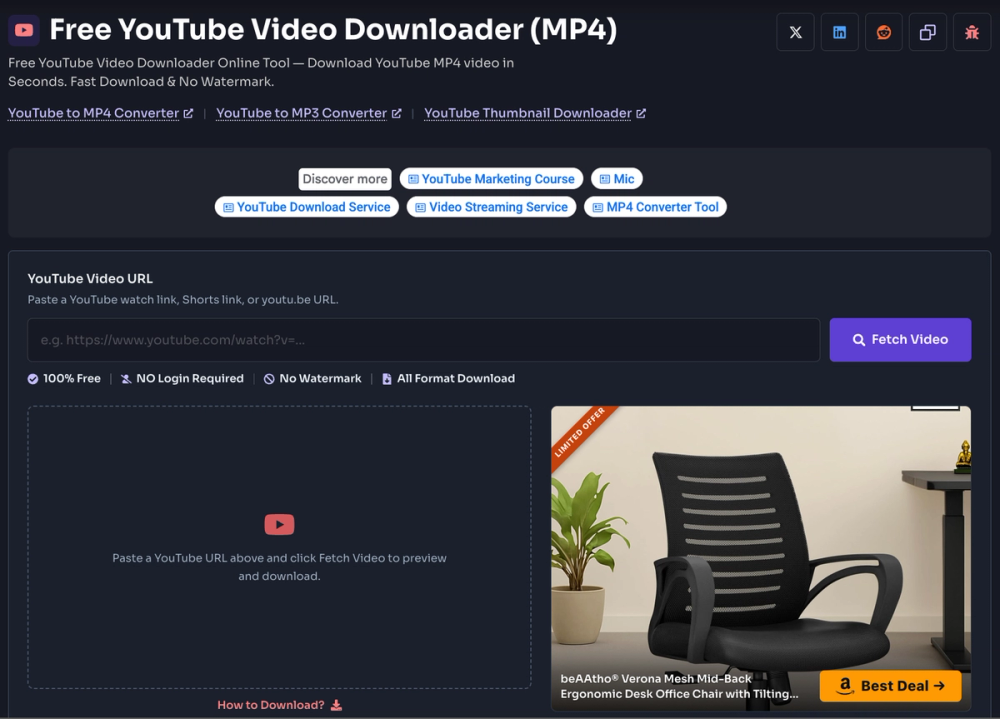Click the 'Paste a YouTube watch link' helper text

click(182, 300)
